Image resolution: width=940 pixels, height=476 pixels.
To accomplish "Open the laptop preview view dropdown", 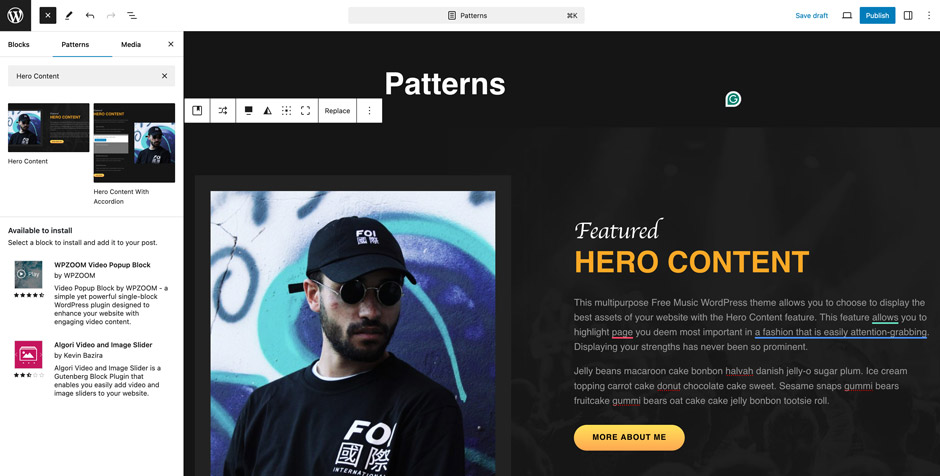I will [847, 16].
